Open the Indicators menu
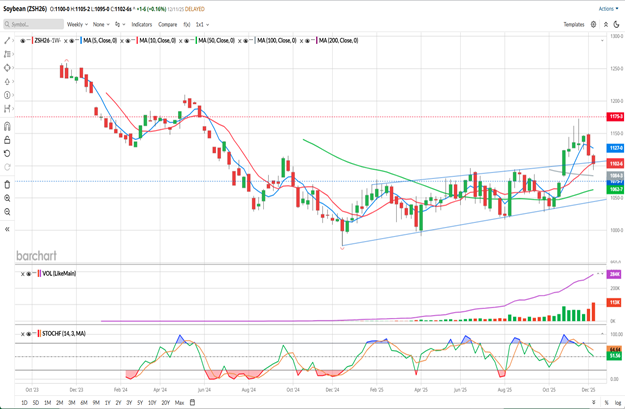The width and height of the screenshot is (625, 409). (142, 24)
